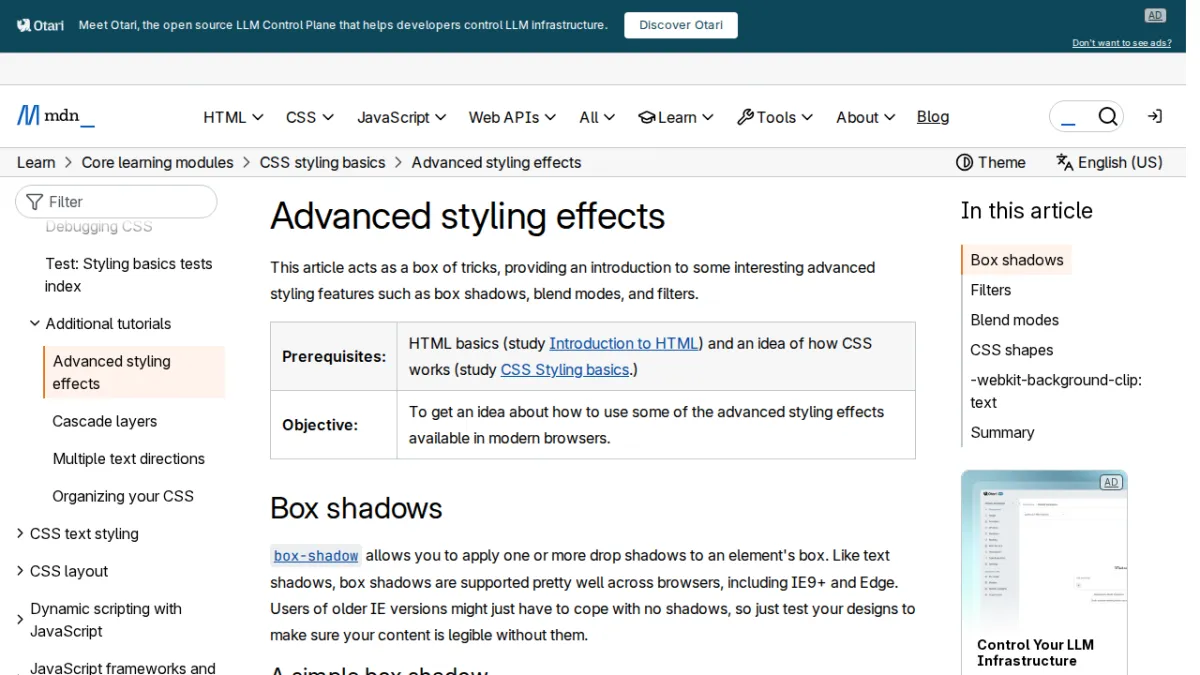Expand the JavaScript menu

(x=402, y=117)
